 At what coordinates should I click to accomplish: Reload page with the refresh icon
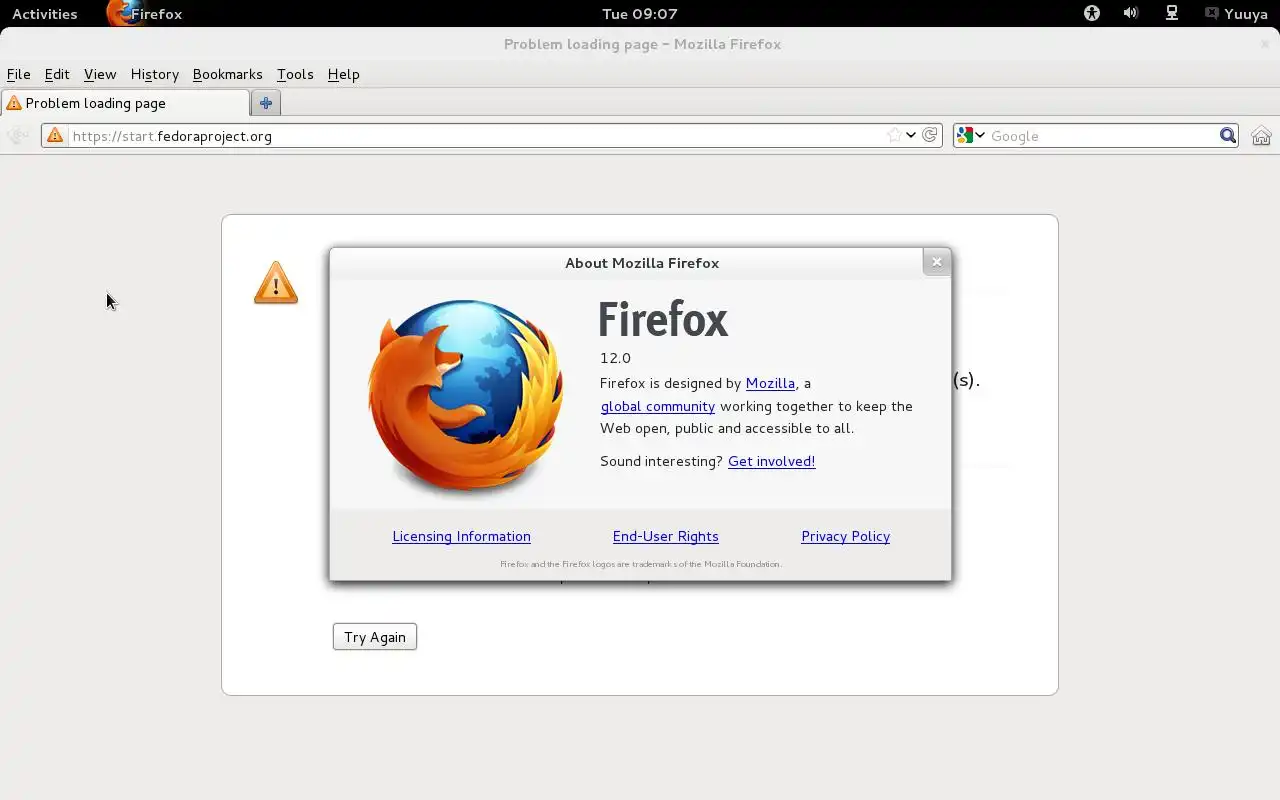[930, 135]
